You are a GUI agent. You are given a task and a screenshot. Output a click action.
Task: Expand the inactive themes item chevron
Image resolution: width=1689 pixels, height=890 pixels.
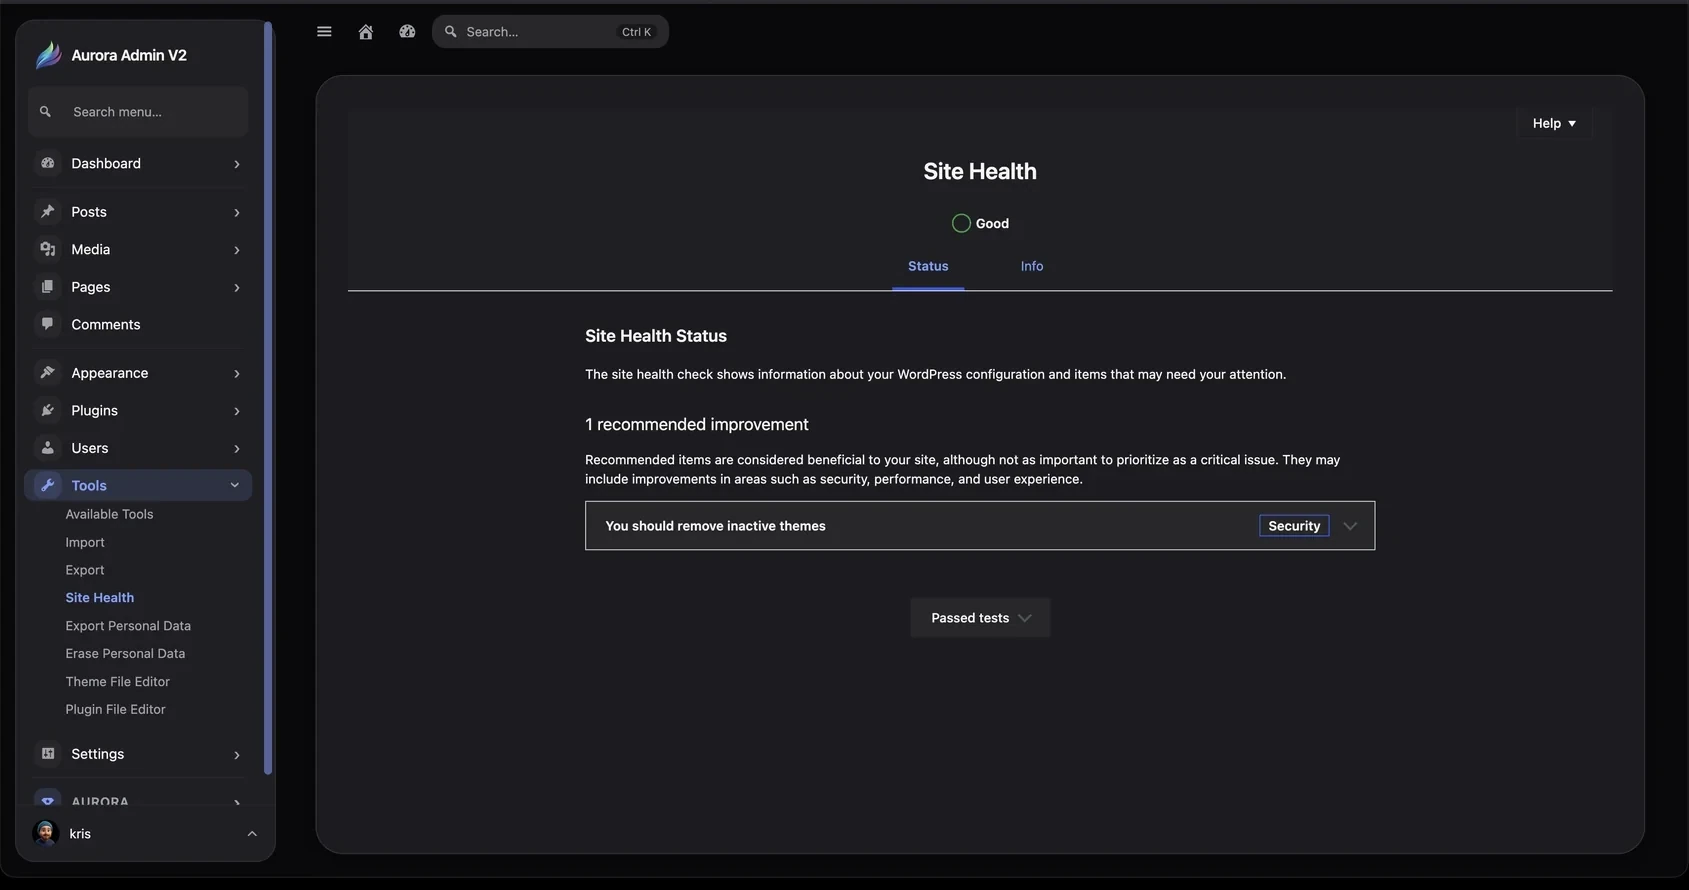(x=1350, y=526)
